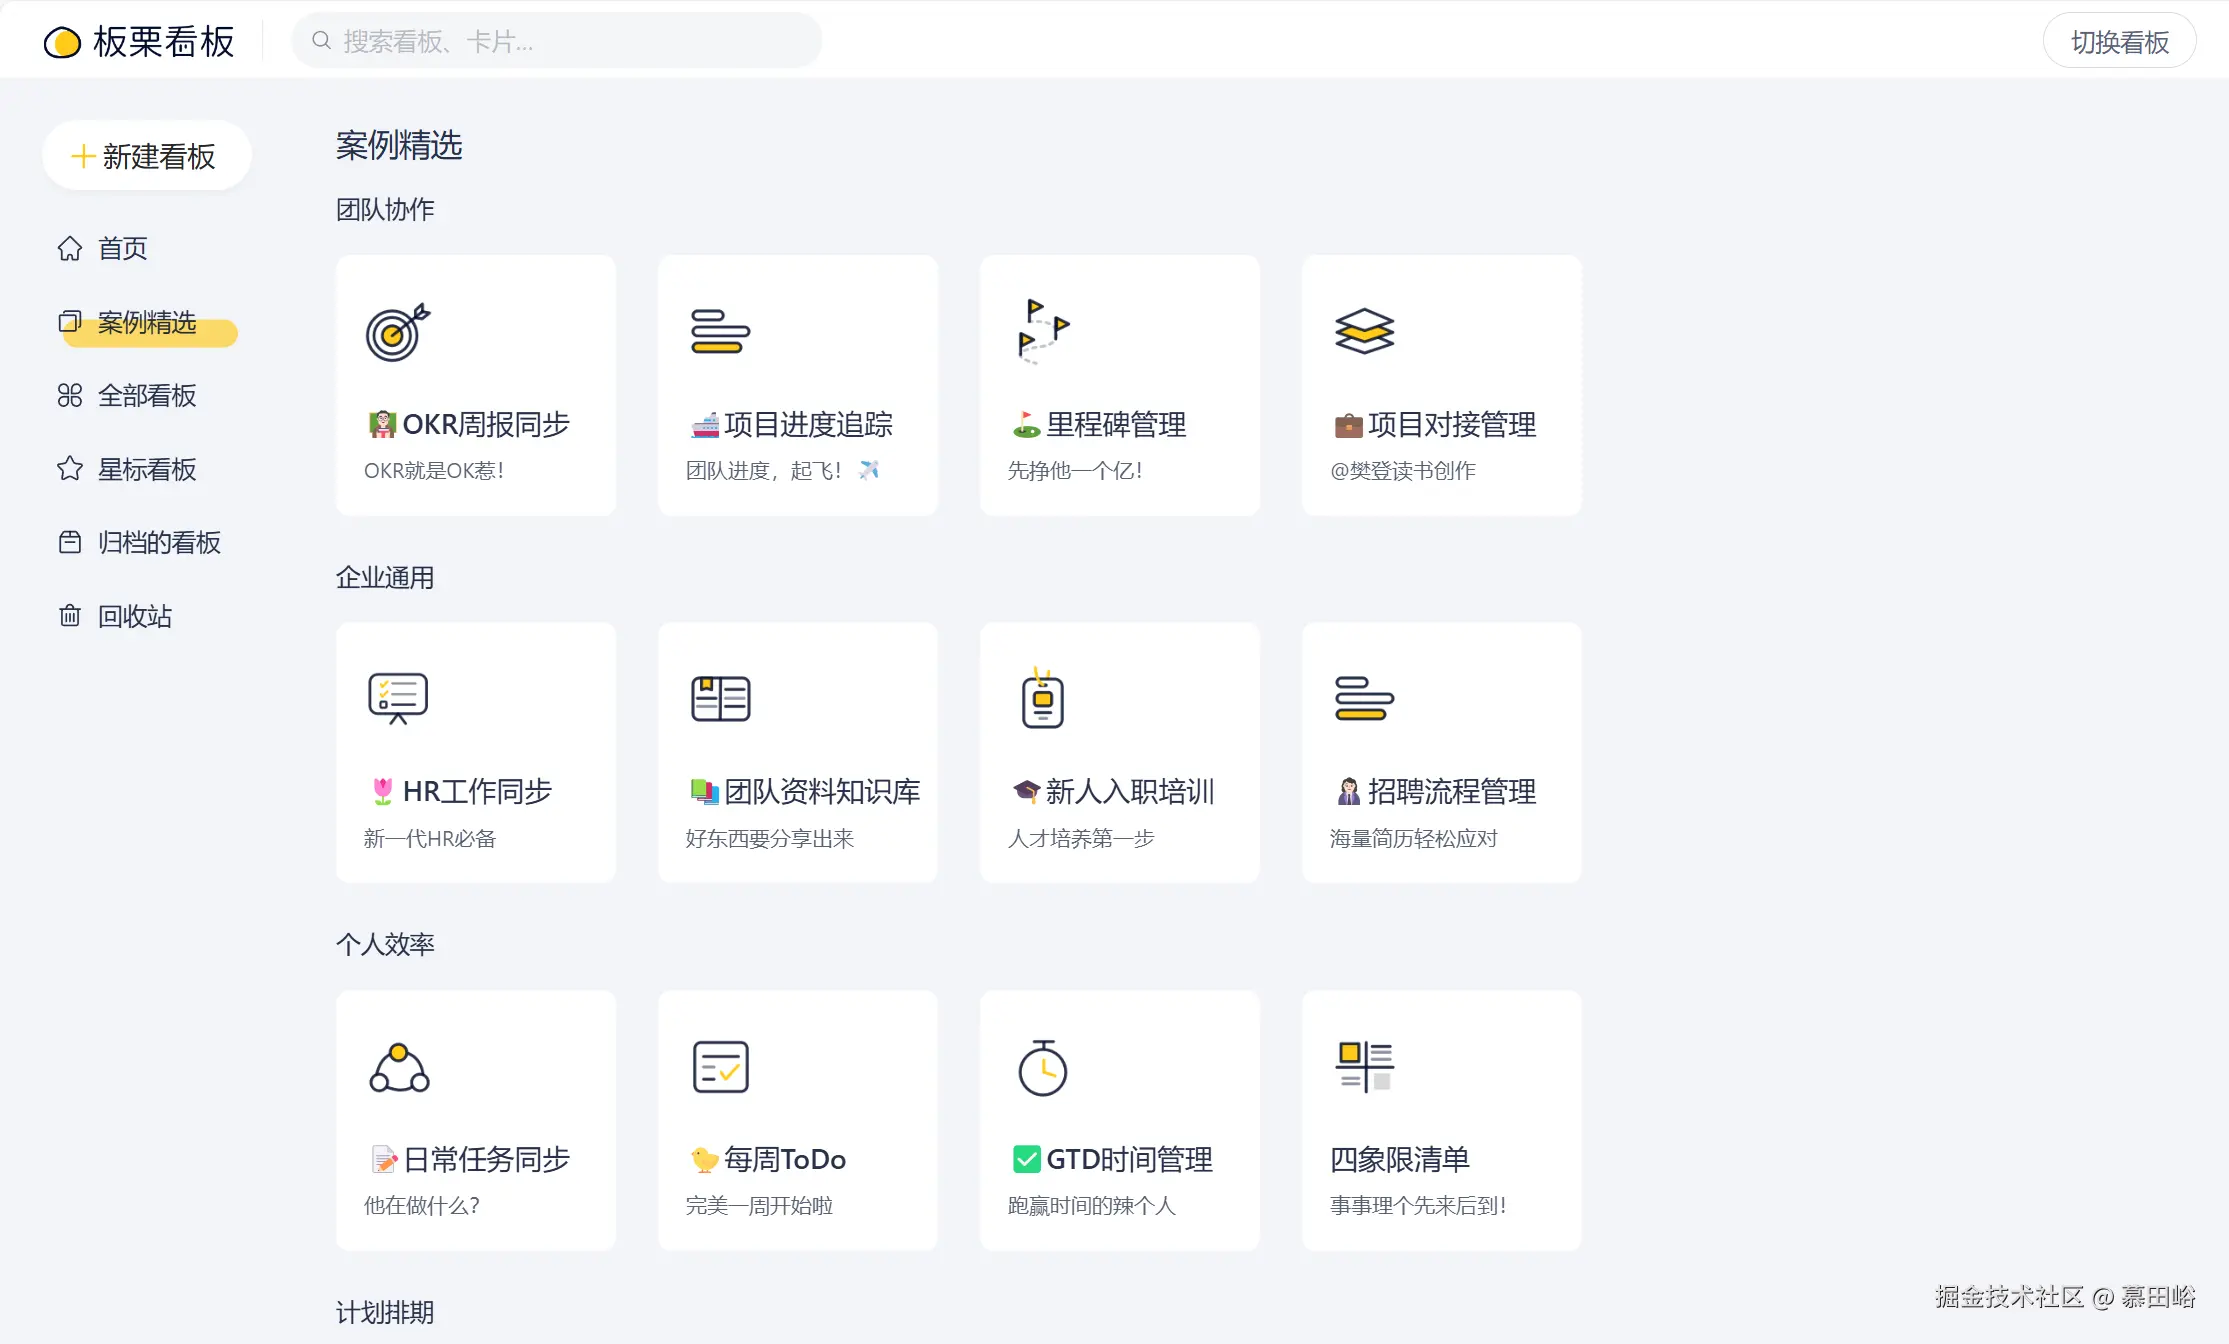Select the 星标看板 star icon
2229x1344 pixels.
[x=70, y=469]
